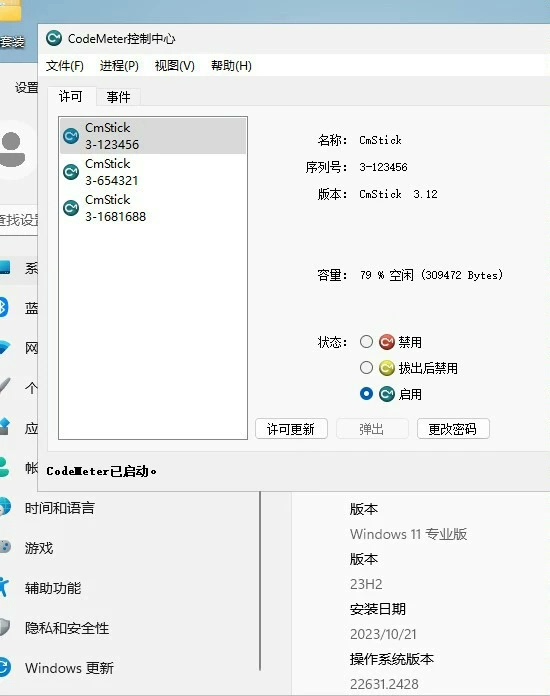Click the red 禁用 status icon
The height and width of the screenshot is (696, 550).
pyautogui.click(x=387, y=342)
